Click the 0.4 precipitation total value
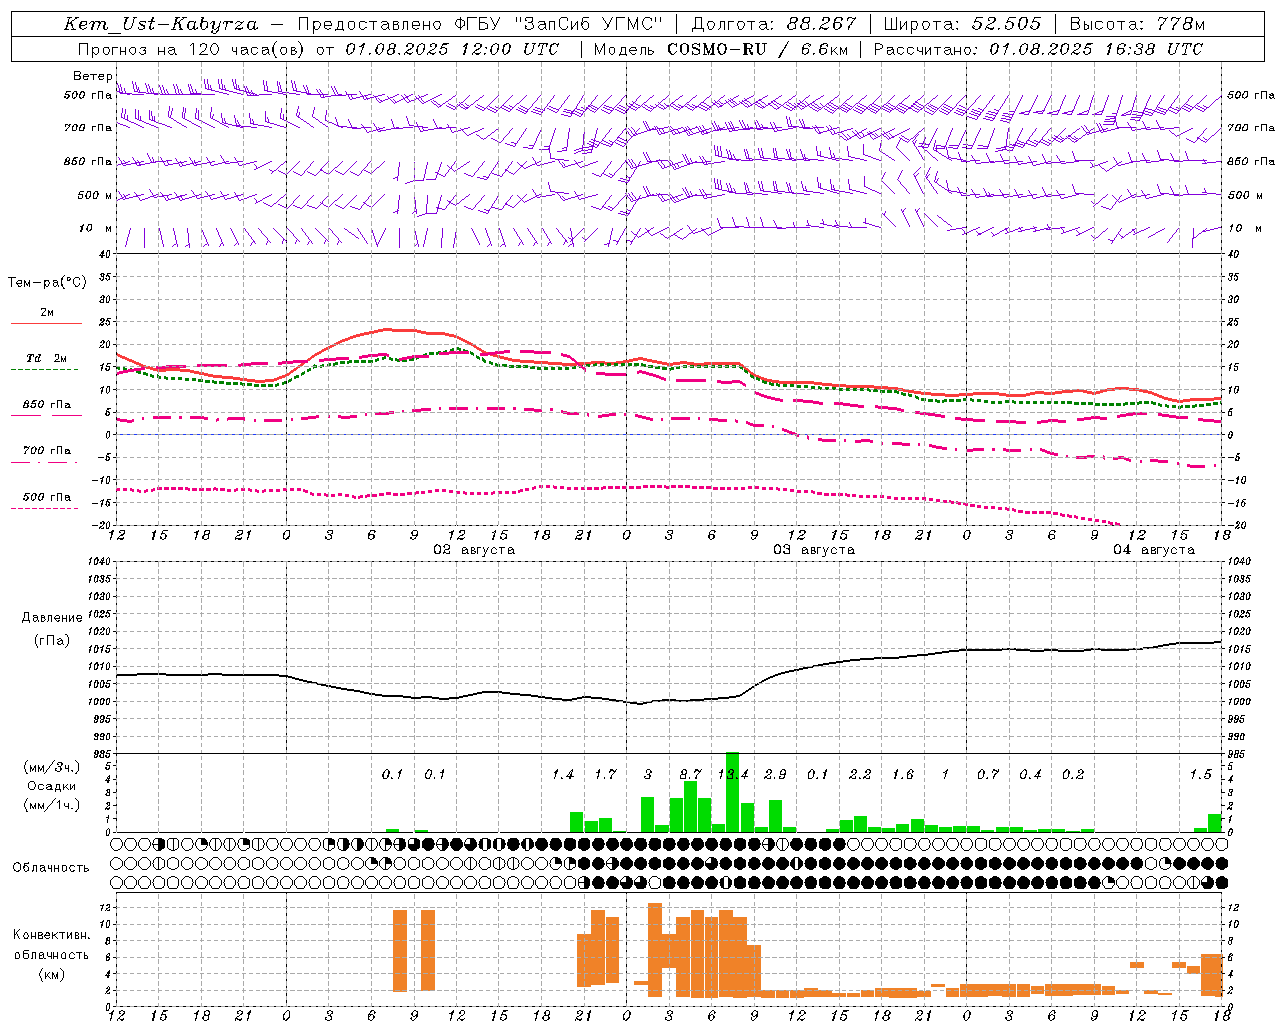Screen dimensions: 1280x1024 (1030, 775)
